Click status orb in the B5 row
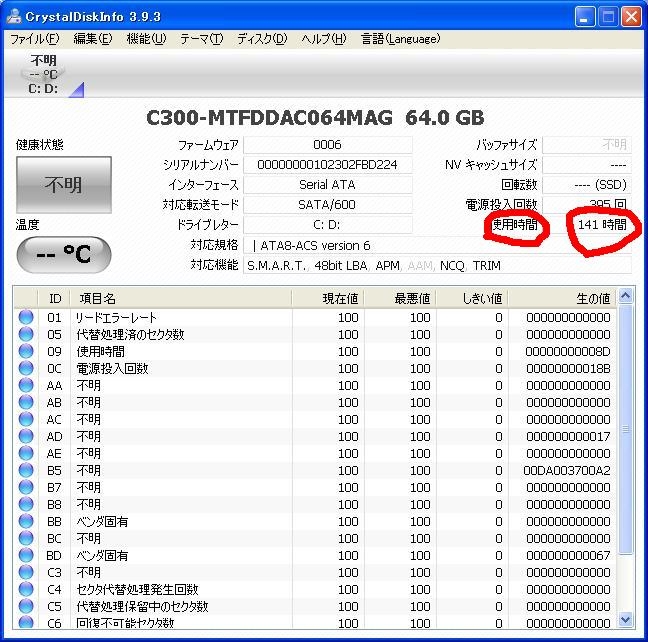This screenshot has height=642, width=648. tap(26, 470)
